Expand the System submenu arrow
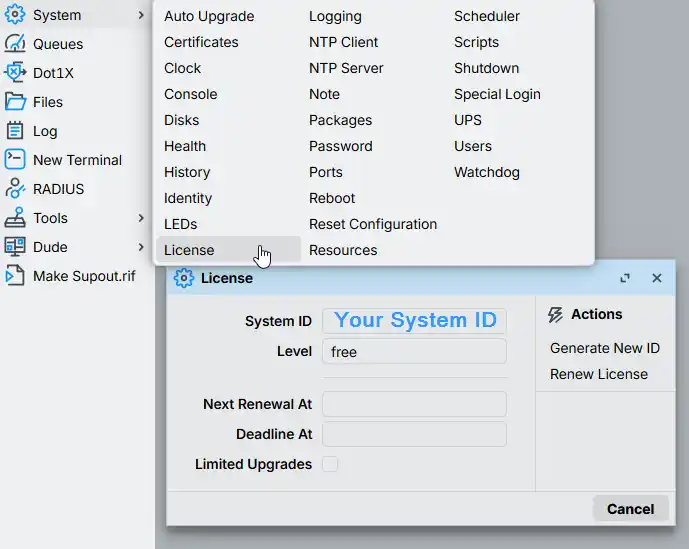Viewport: 689px width, 549px height. 141,15
